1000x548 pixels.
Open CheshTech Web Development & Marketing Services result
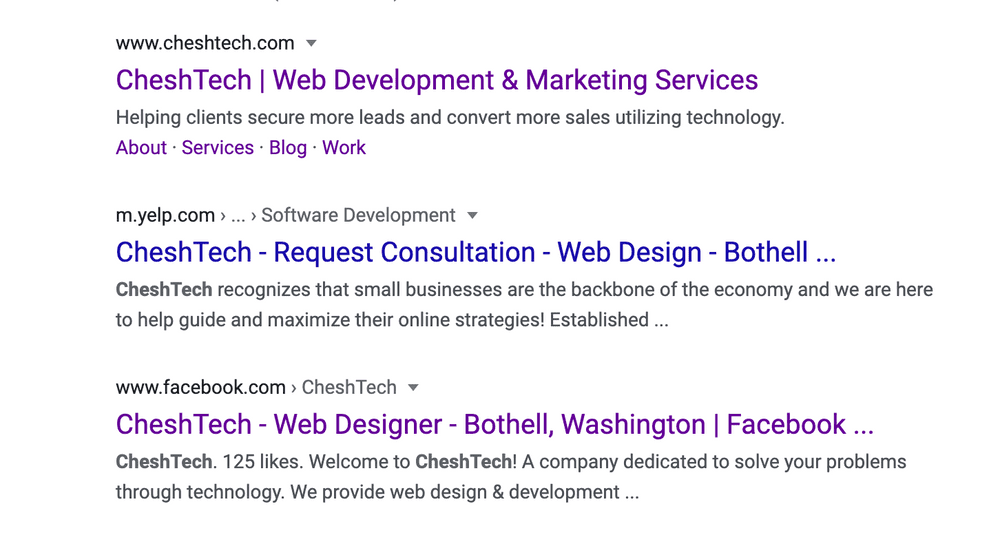(437, 80)
